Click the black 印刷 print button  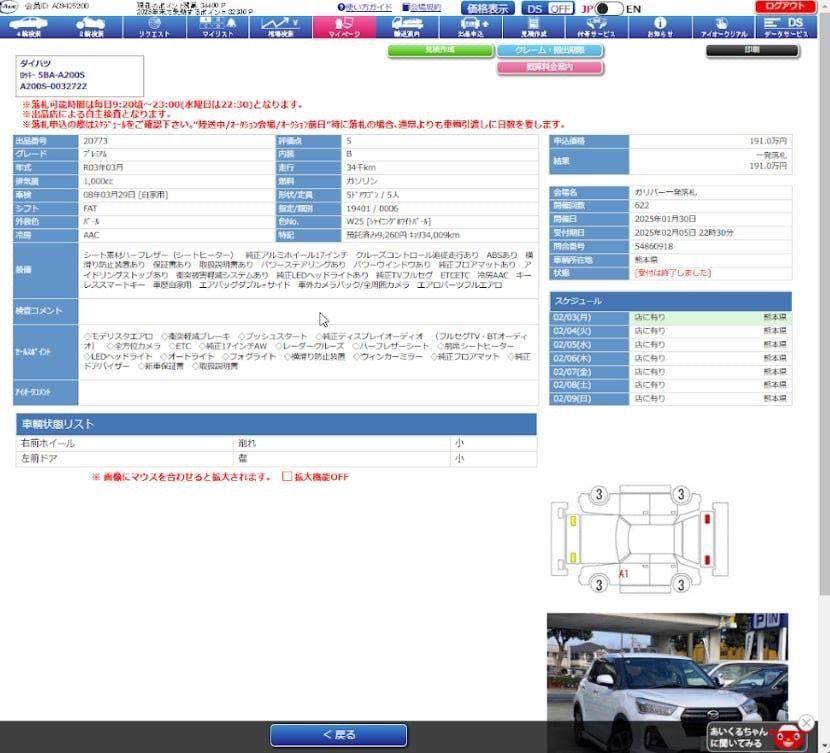click(752, 50)
